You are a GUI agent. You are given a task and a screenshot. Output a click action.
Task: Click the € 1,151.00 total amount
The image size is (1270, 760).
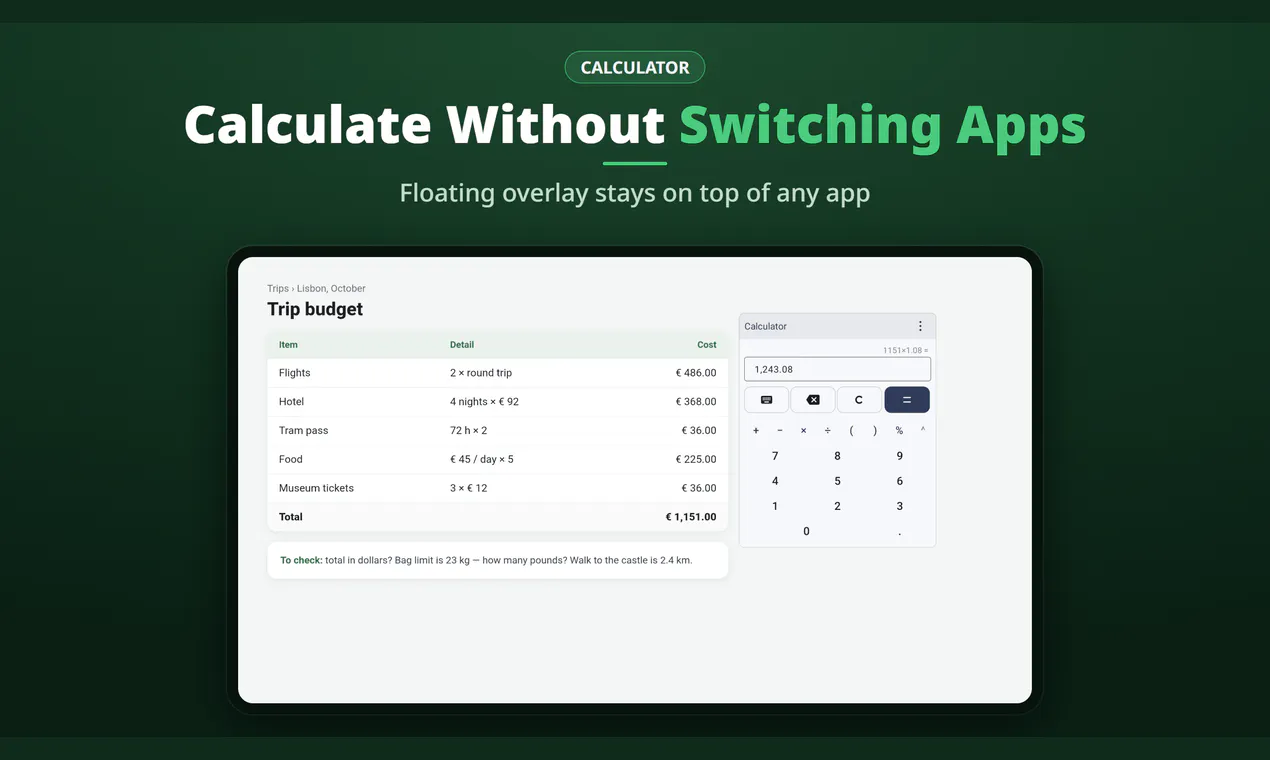(691, 517)
